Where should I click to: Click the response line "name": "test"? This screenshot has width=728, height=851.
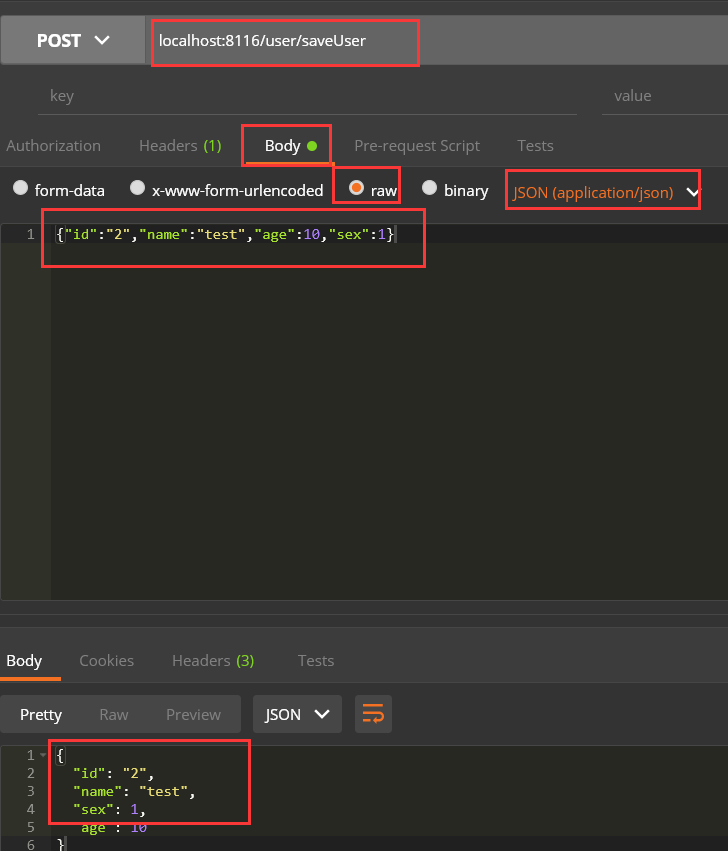coord(134,792)
